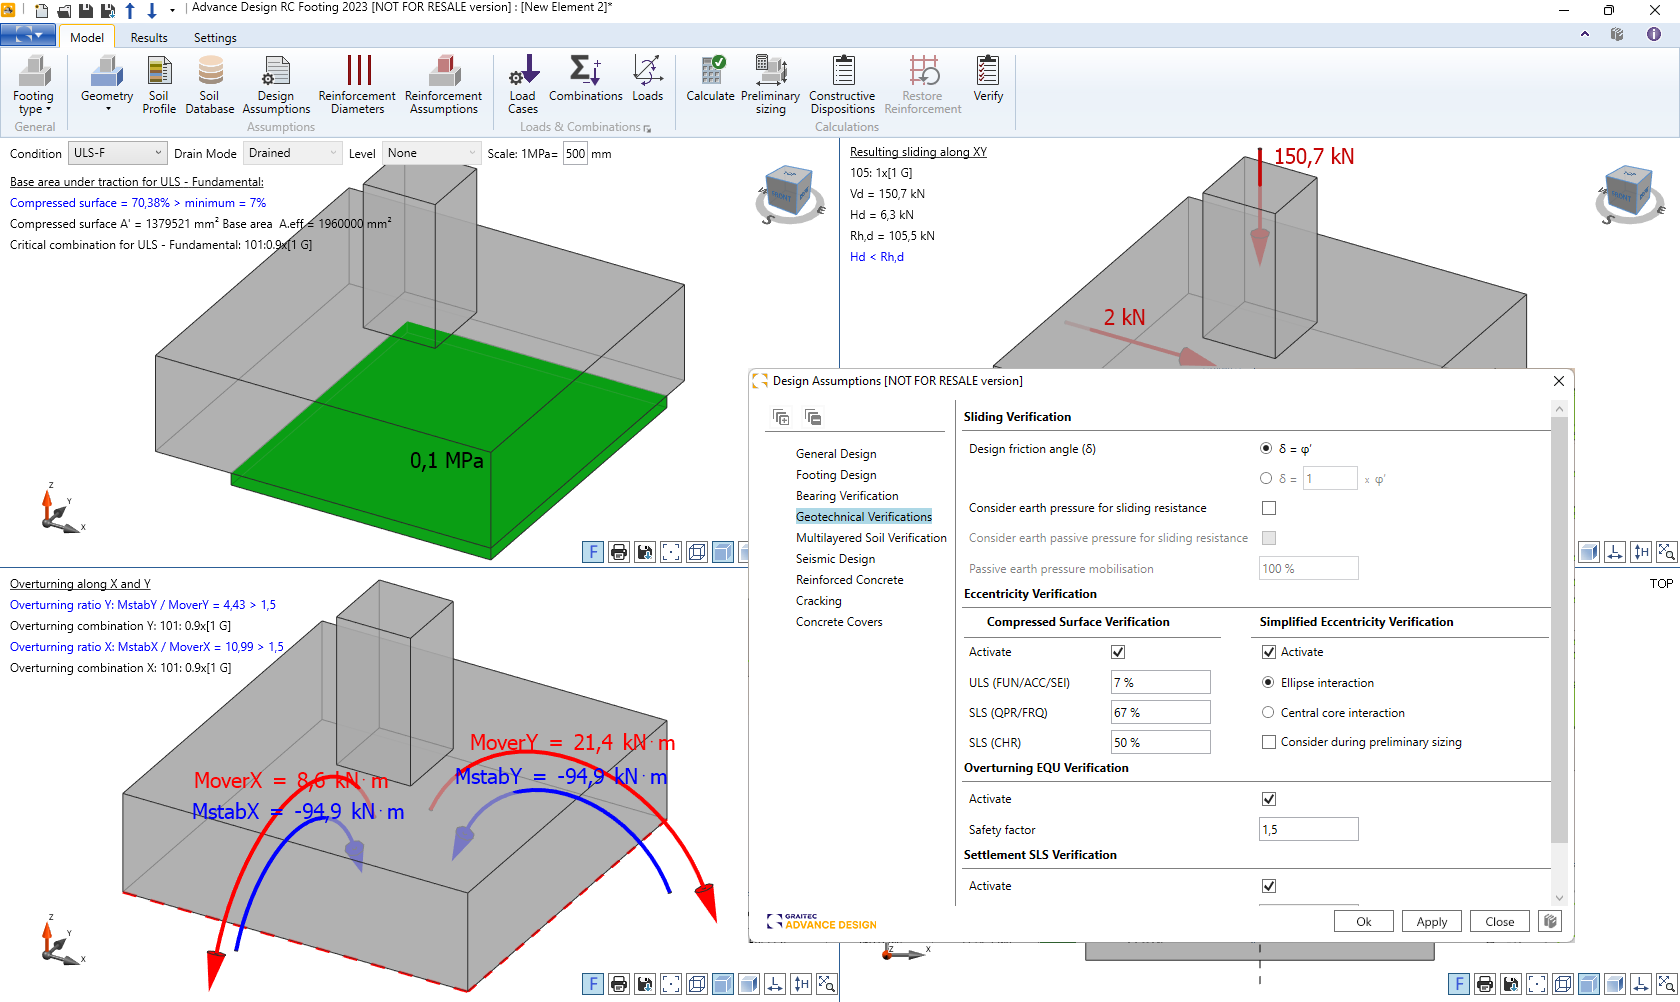Viewport: 1680px width, 1002px height.
Task: Enable earth pressure for sliding resistance
Action: coord(1269,508)
